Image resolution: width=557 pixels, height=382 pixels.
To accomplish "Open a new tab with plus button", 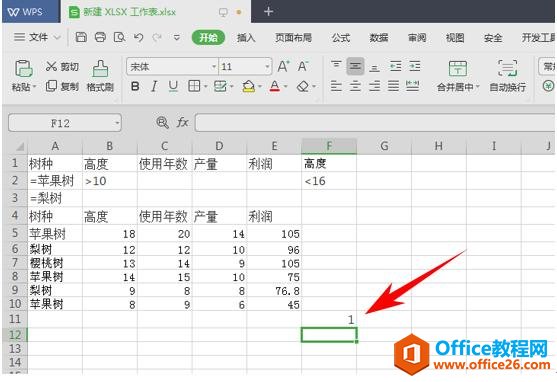I will (269, 12).
